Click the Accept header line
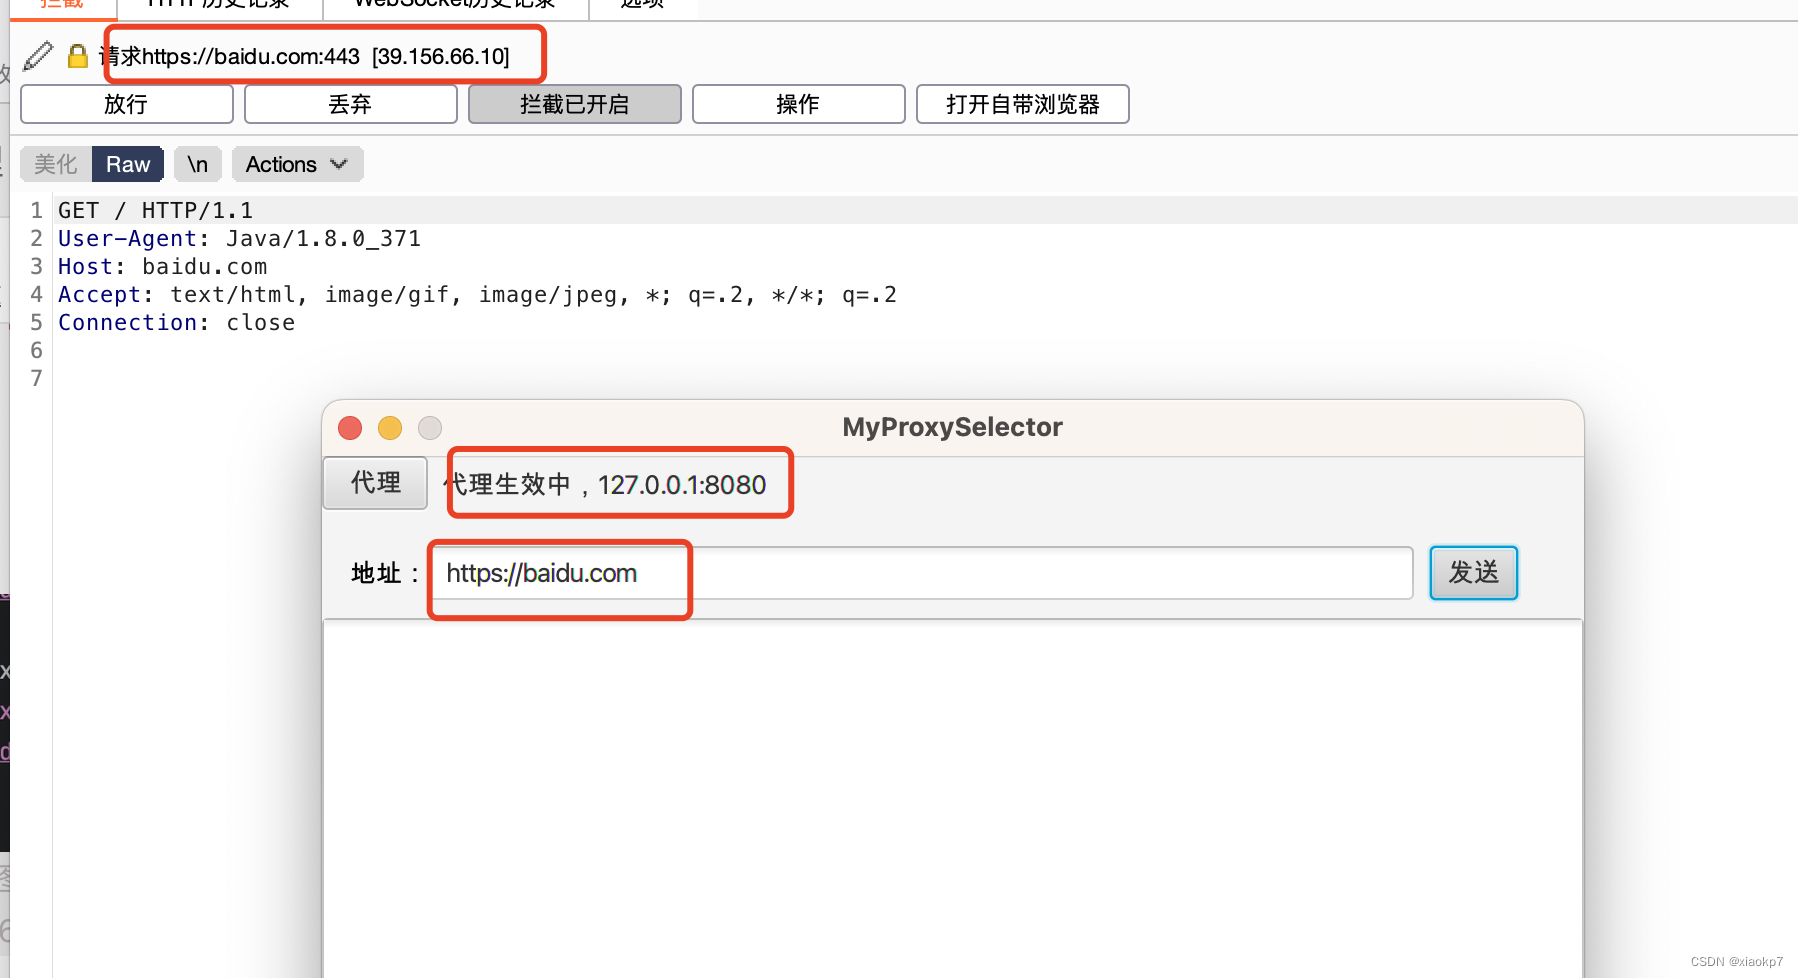 point(477,294)
